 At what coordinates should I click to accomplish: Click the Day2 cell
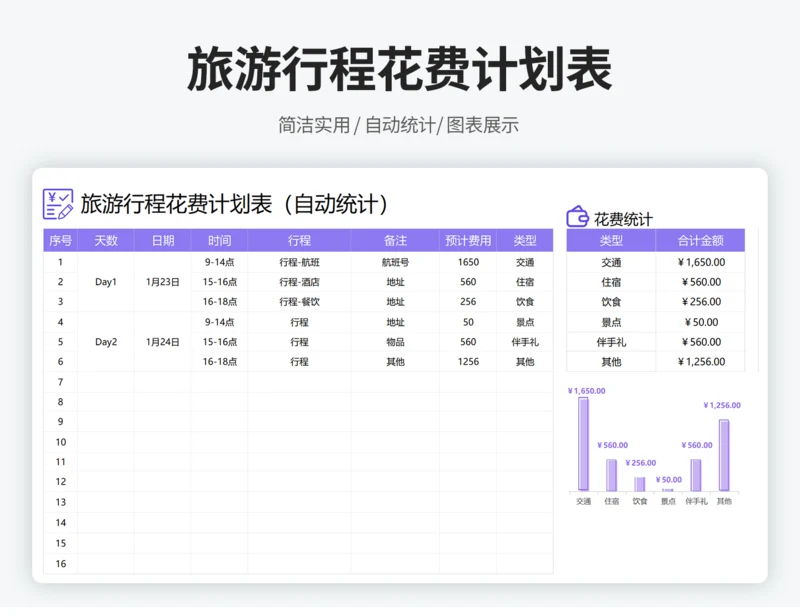click(106, 342)
